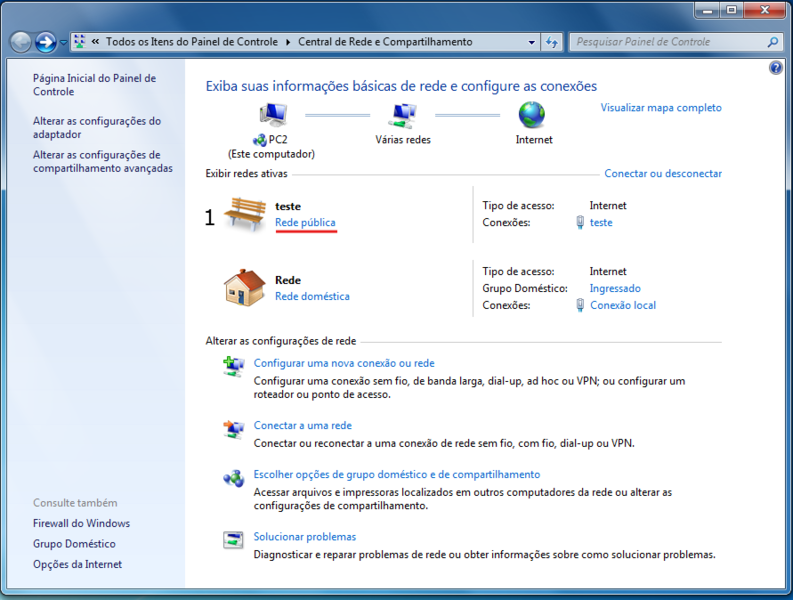This screenshot has height=600, width=793.
Task: Click the Rede network name heading
Action: coord(288,280)
